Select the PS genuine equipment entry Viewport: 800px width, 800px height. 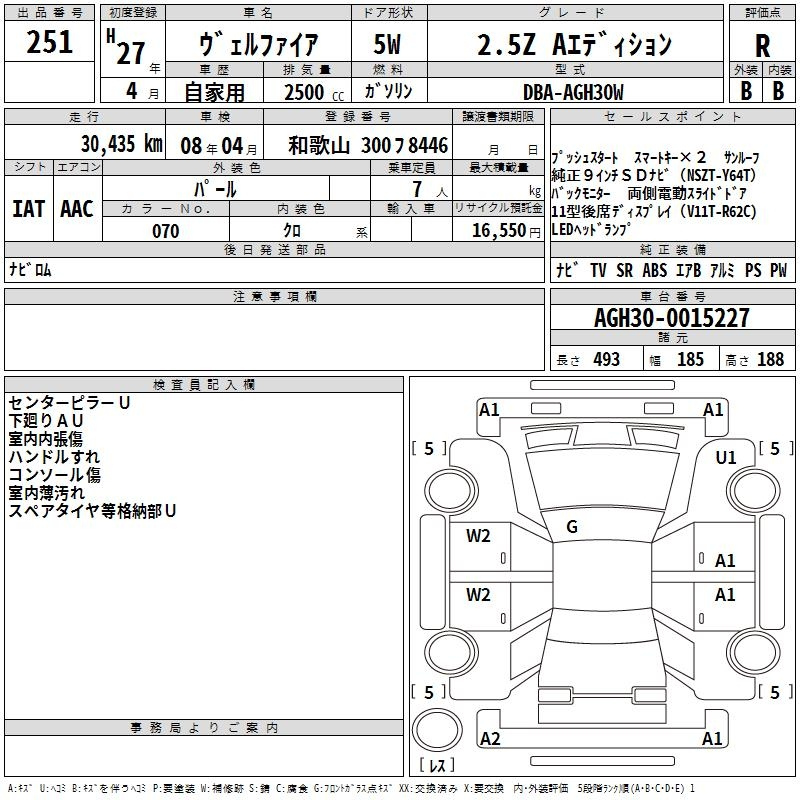tap(753, 270)
